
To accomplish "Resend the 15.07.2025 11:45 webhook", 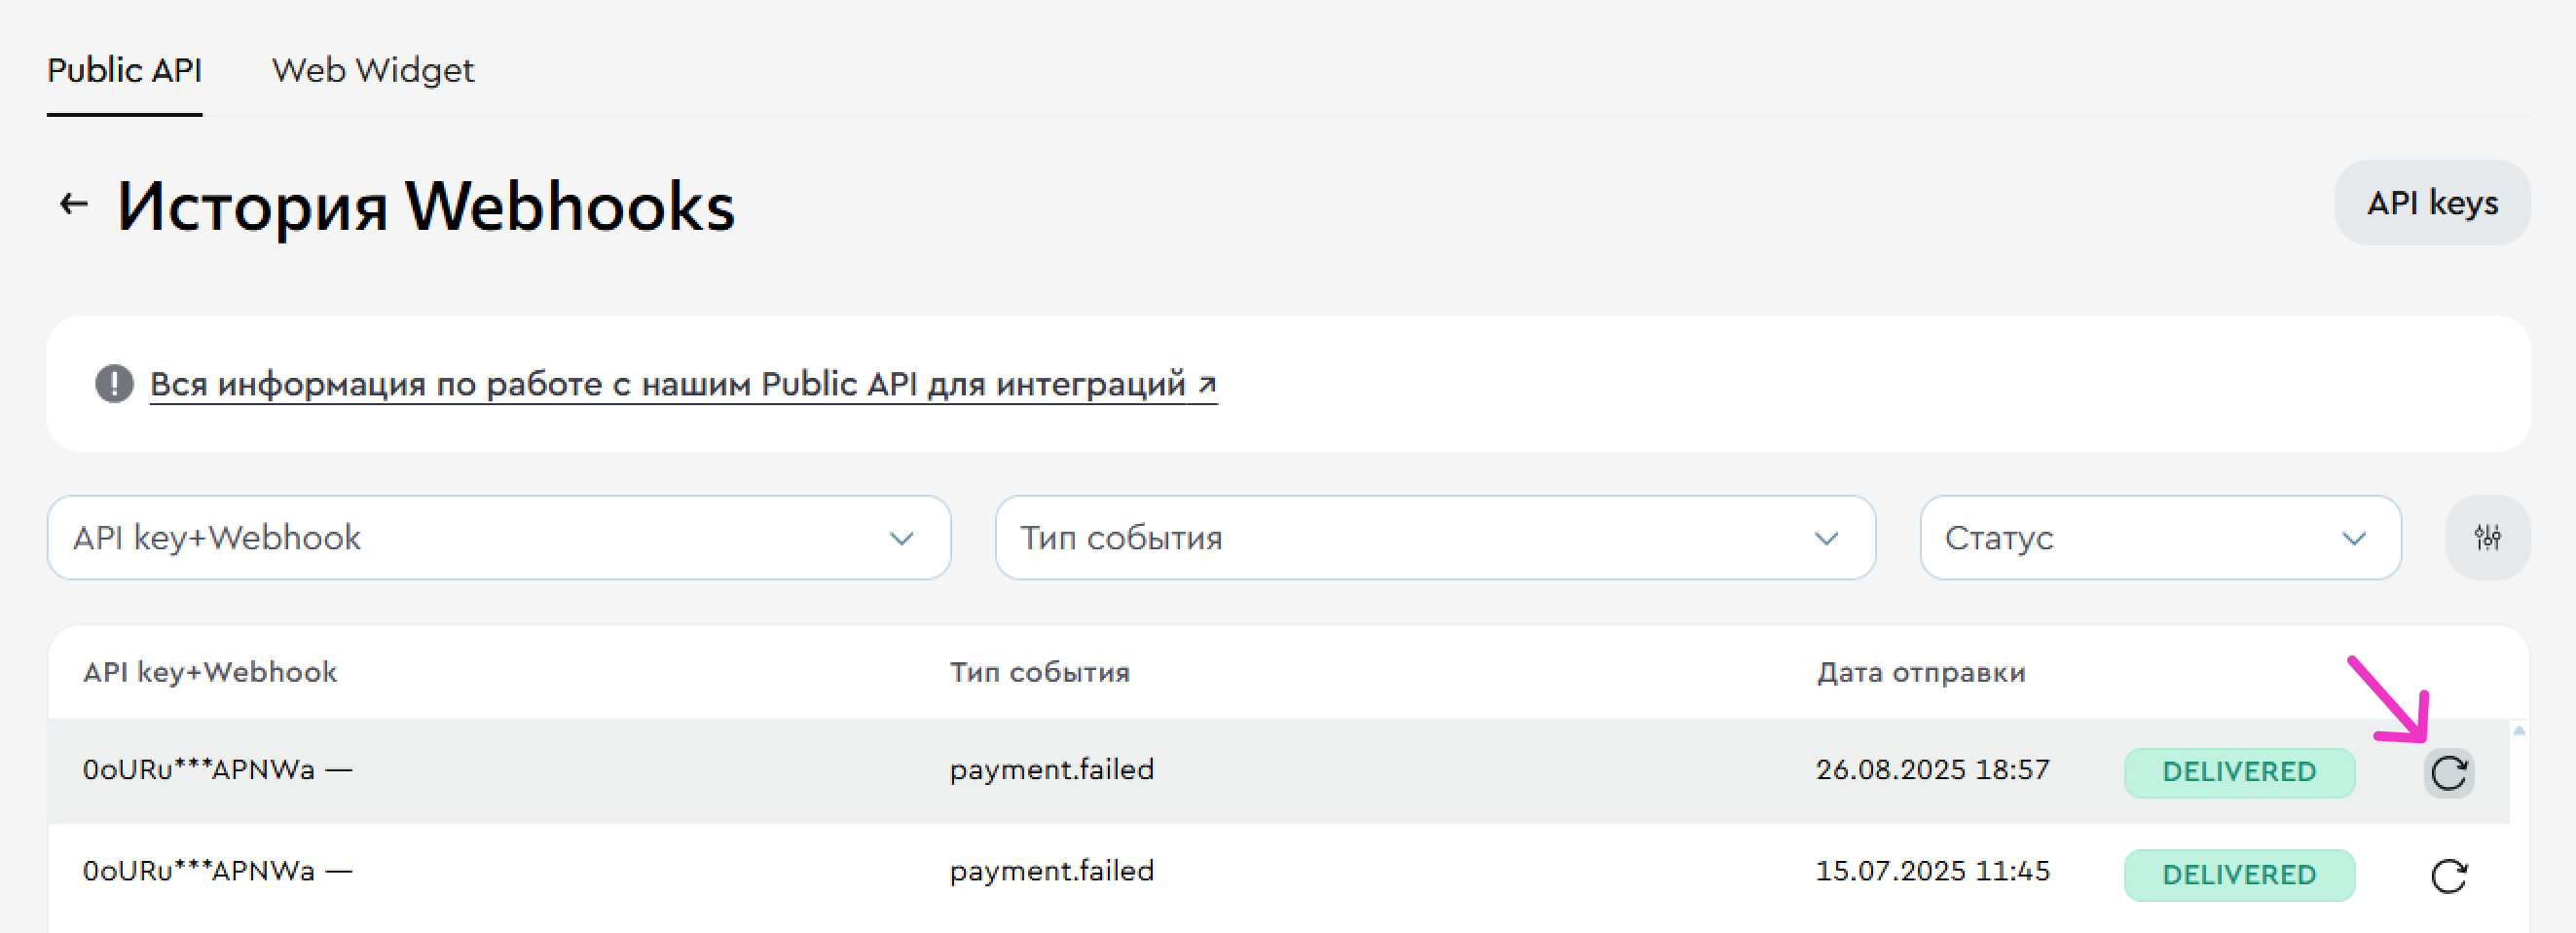I will tap(2448, 875).
